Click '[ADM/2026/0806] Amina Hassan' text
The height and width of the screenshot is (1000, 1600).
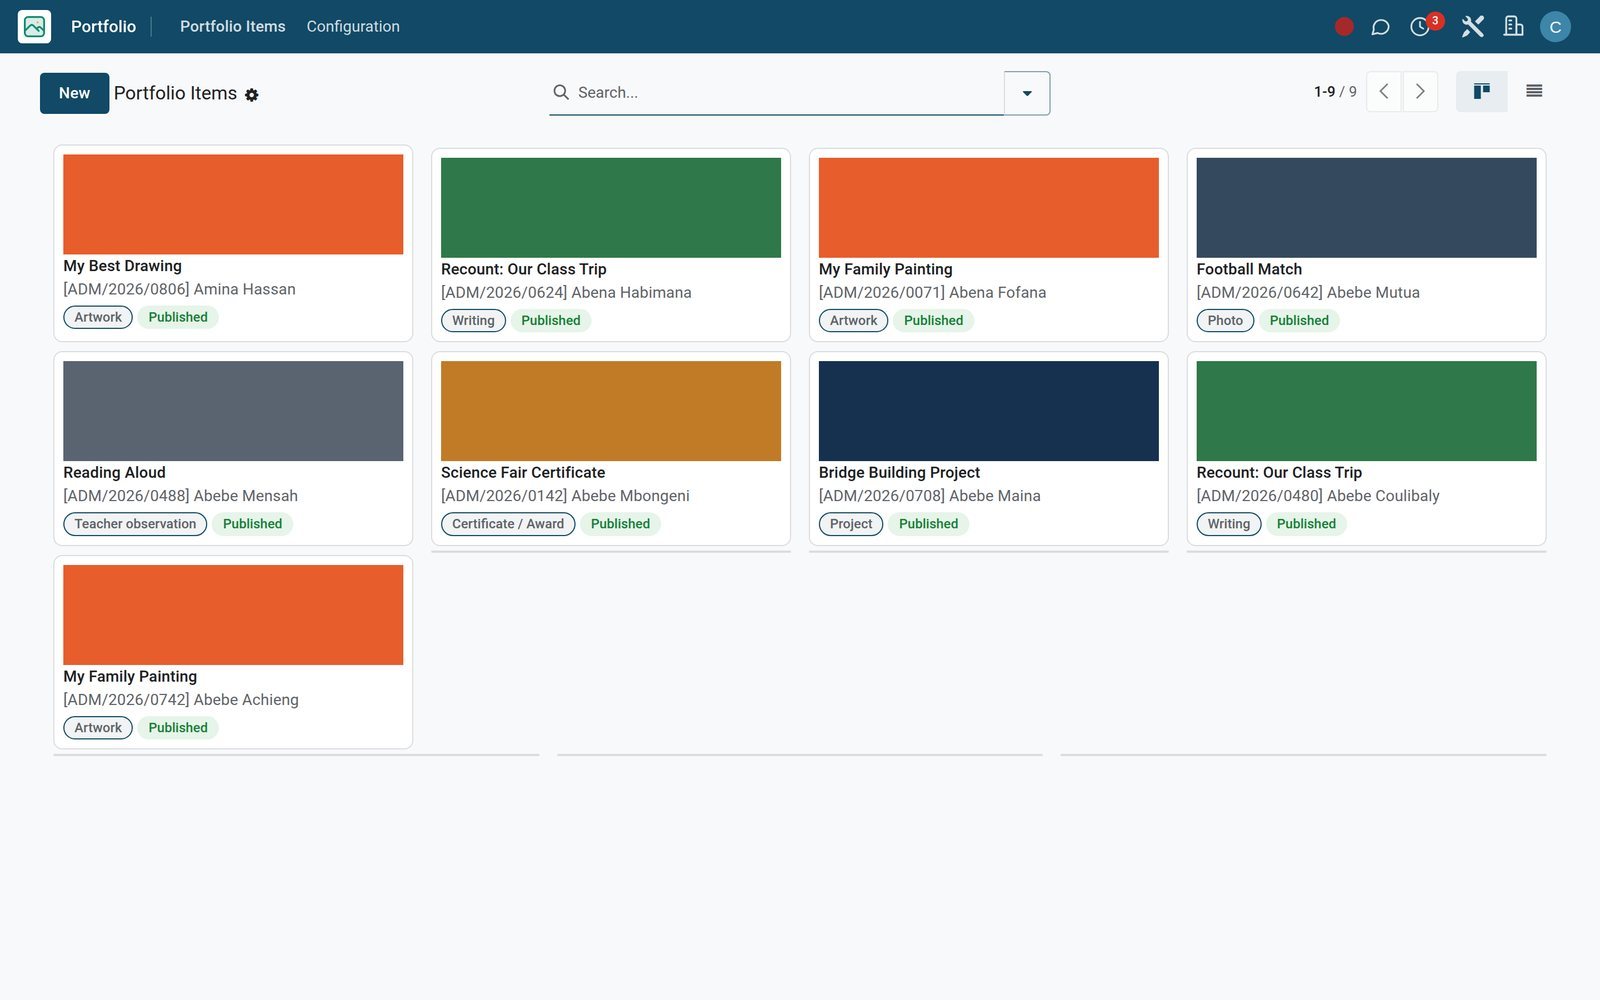click(179, 290)
